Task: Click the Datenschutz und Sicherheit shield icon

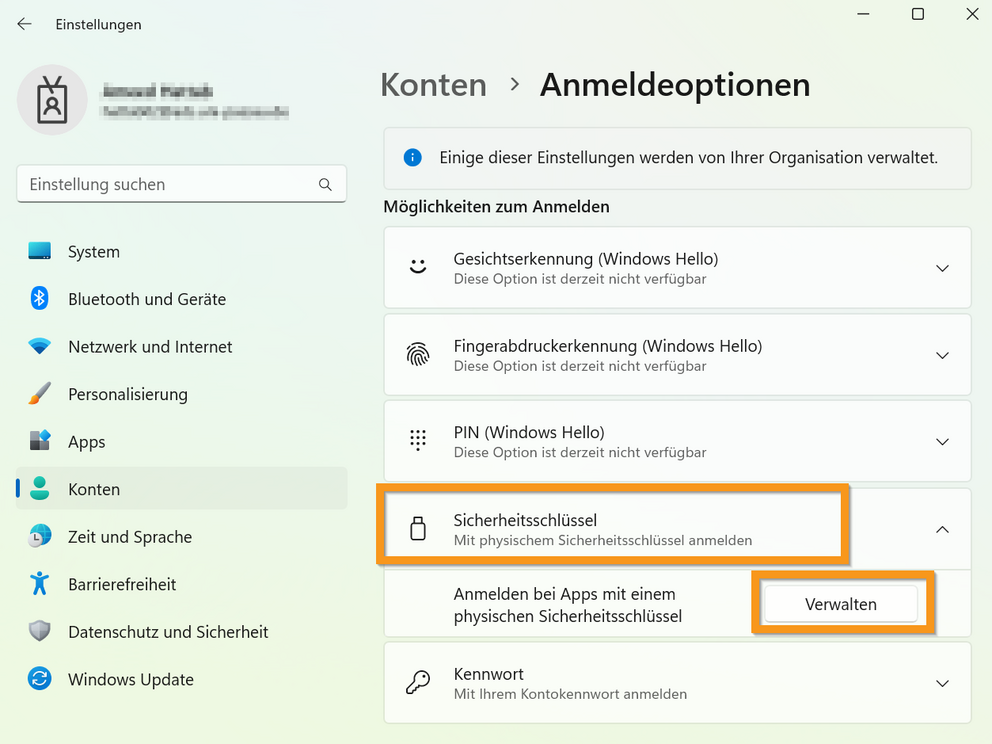Action: (40, 632)
